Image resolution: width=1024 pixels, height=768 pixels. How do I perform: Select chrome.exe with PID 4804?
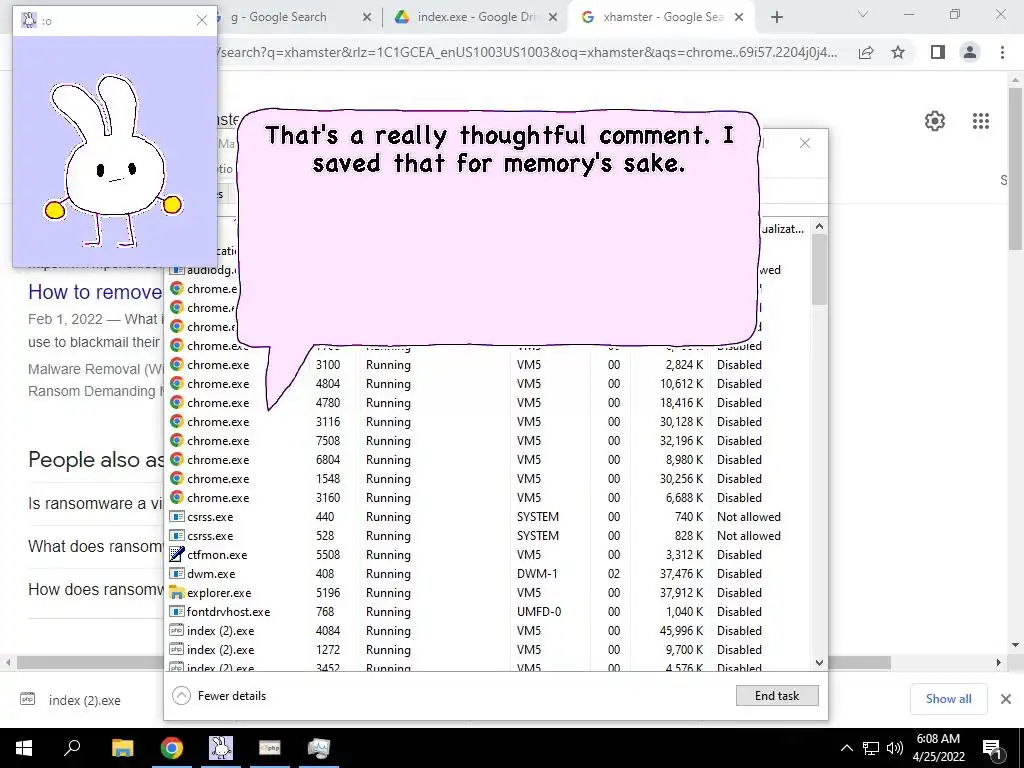tap(487, 384)
